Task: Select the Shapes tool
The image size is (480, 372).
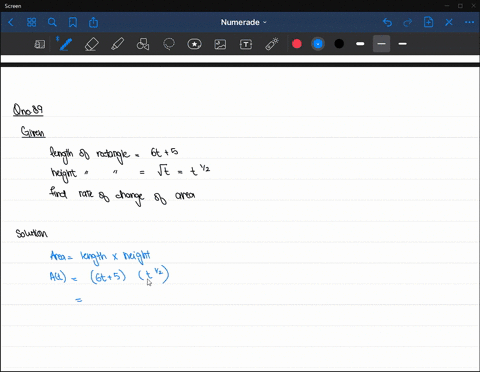Action: coord(143,44)
